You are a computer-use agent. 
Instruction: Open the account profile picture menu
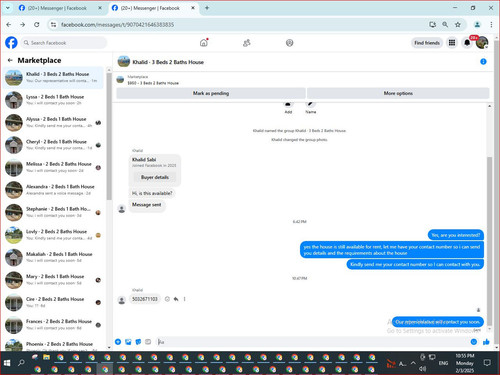[x=482, y=43]
